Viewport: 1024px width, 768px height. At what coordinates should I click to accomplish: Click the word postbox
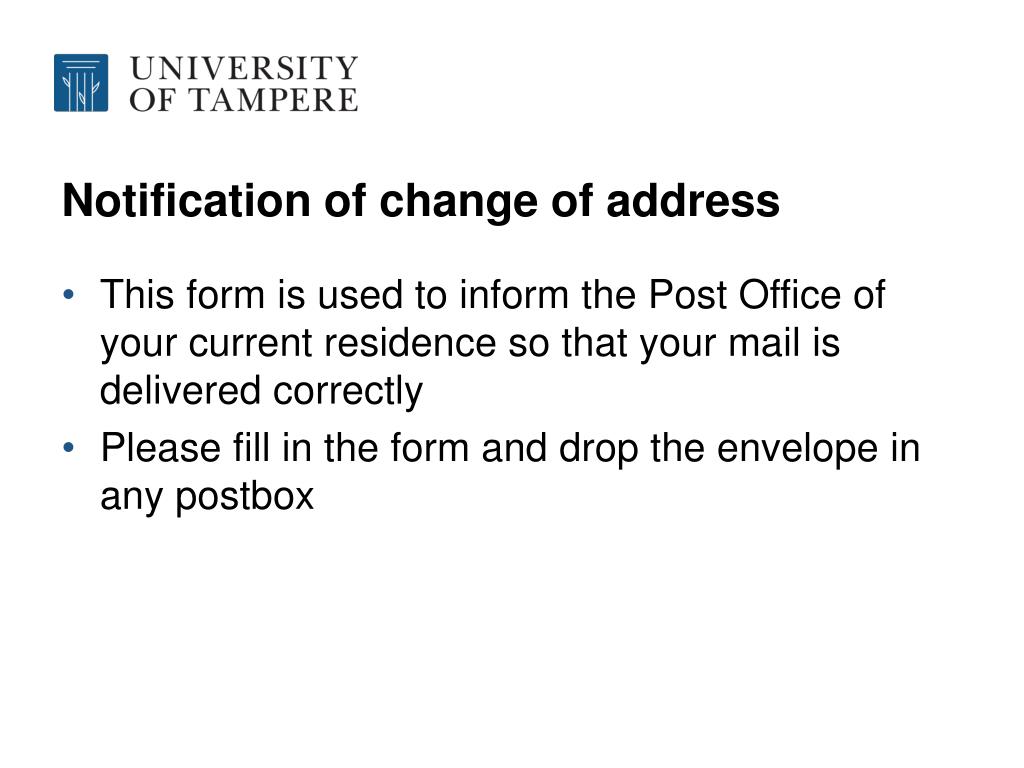coord(244,497)
